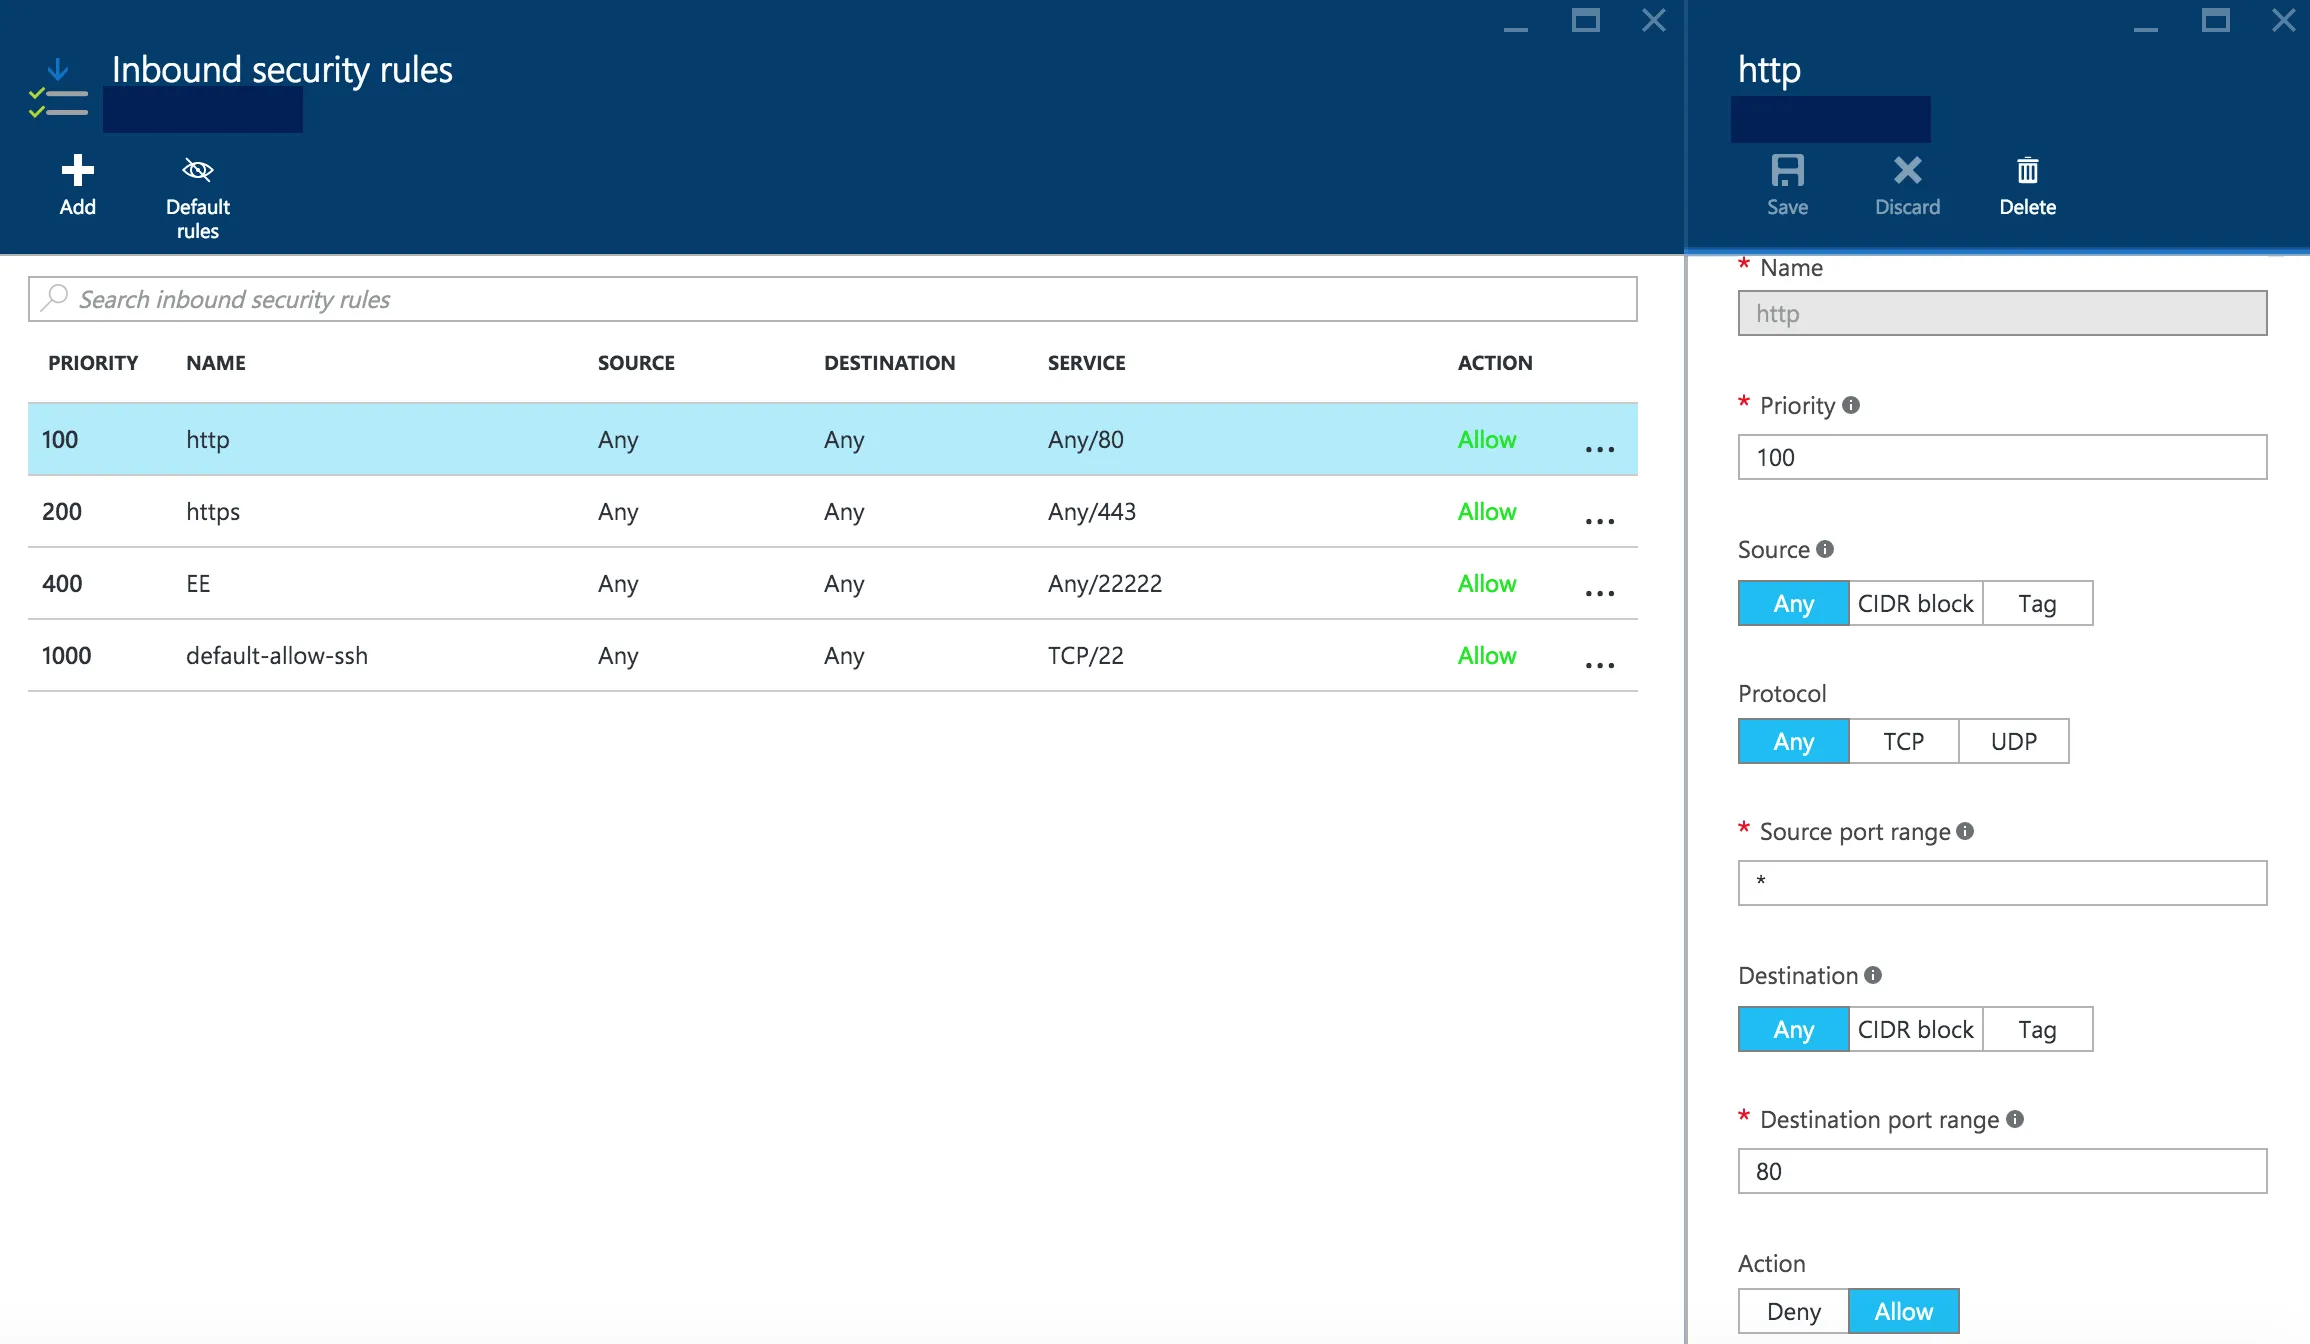Image resolution: width=2310 pixels, height=1344 pixels.
Task: Set Destination to Tag
Action: point(2037,1029)
